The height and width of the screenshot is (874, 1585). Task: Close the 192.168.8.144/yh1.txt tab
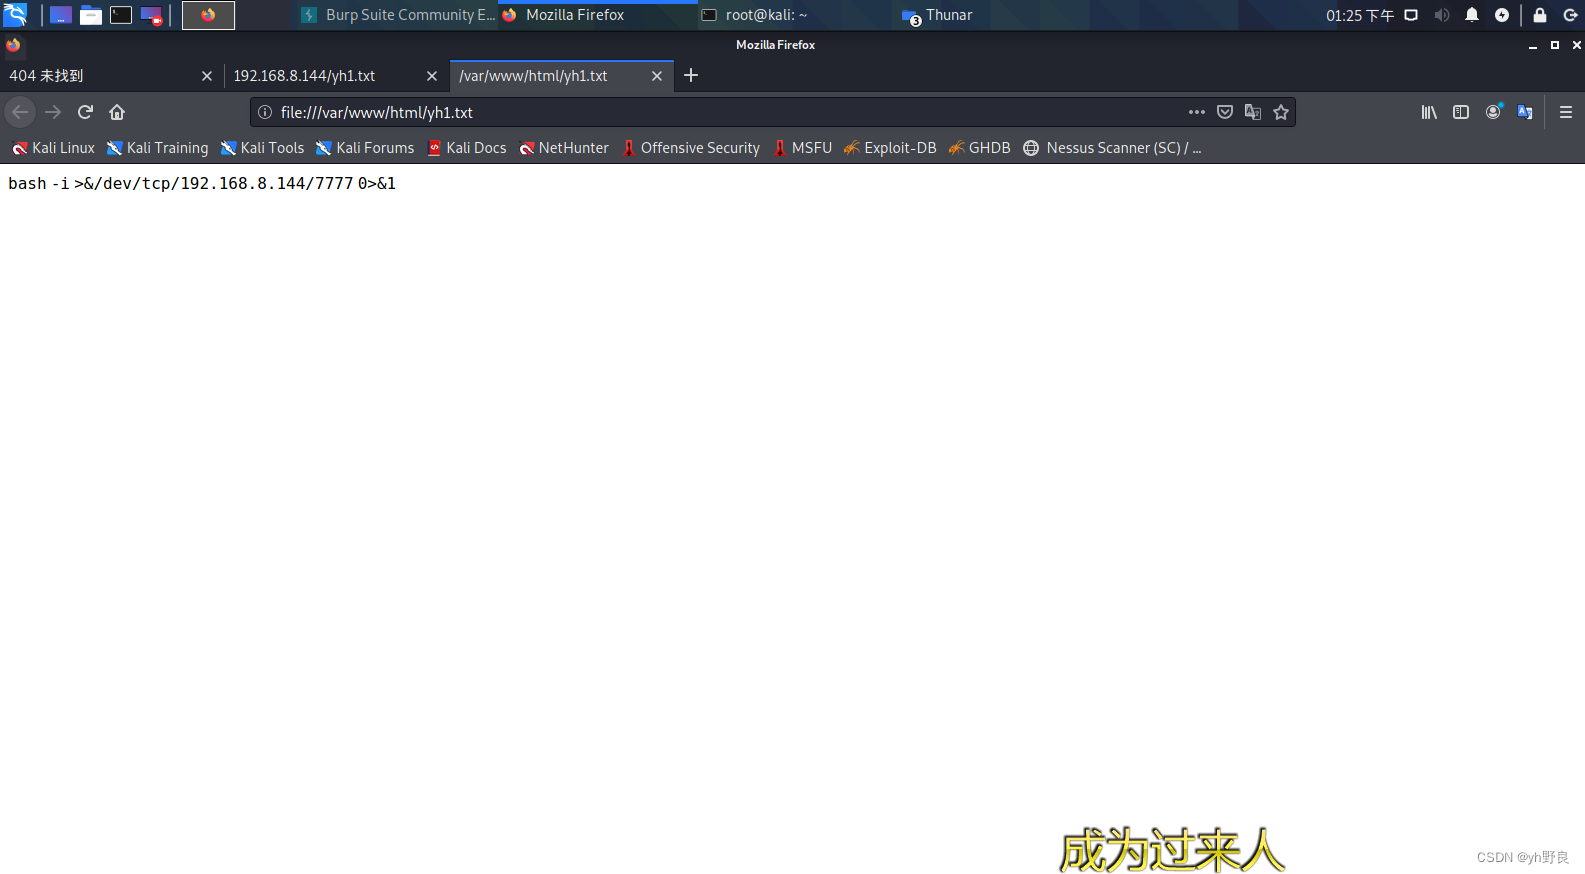(x=432, y=76)
